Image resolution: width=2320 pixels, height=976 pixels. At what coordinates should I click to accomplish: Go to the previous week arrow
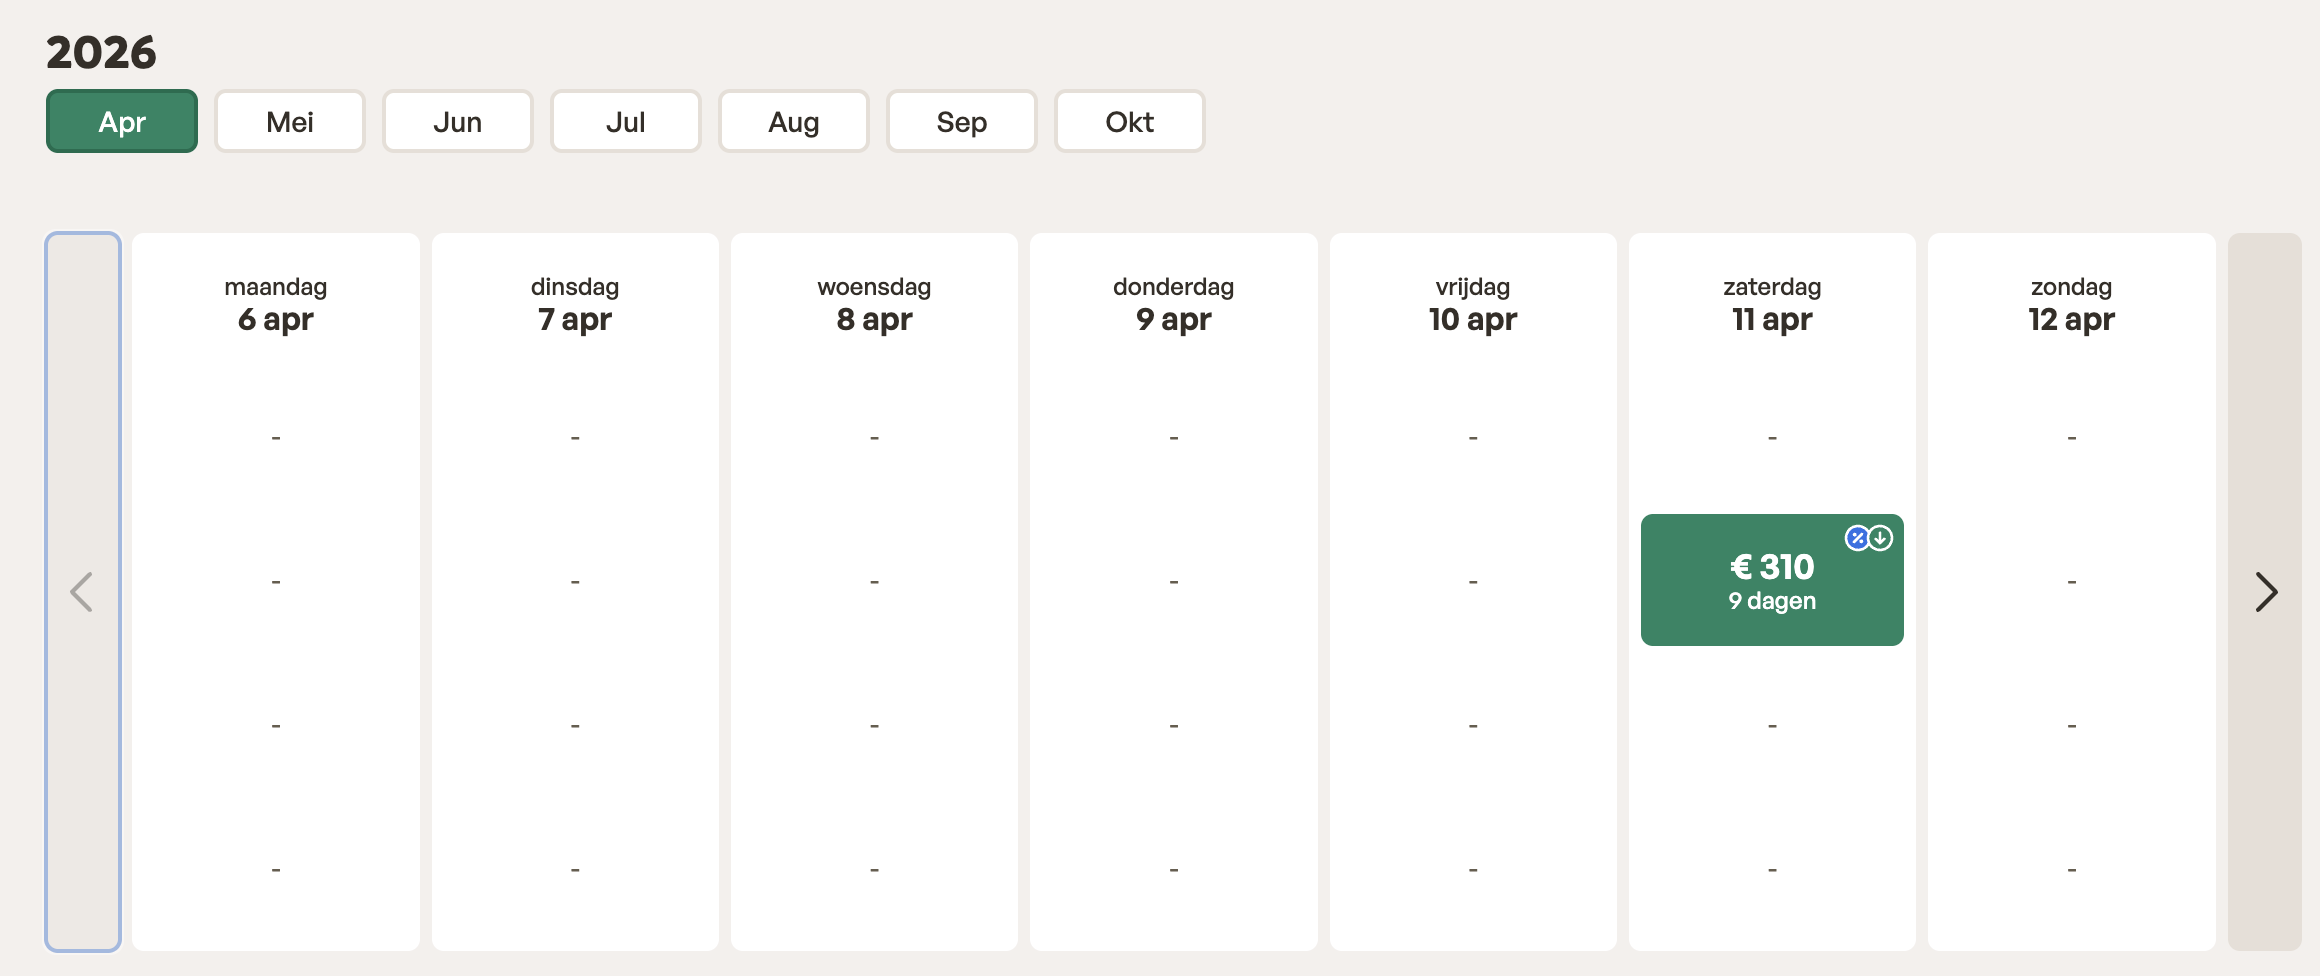83,592
